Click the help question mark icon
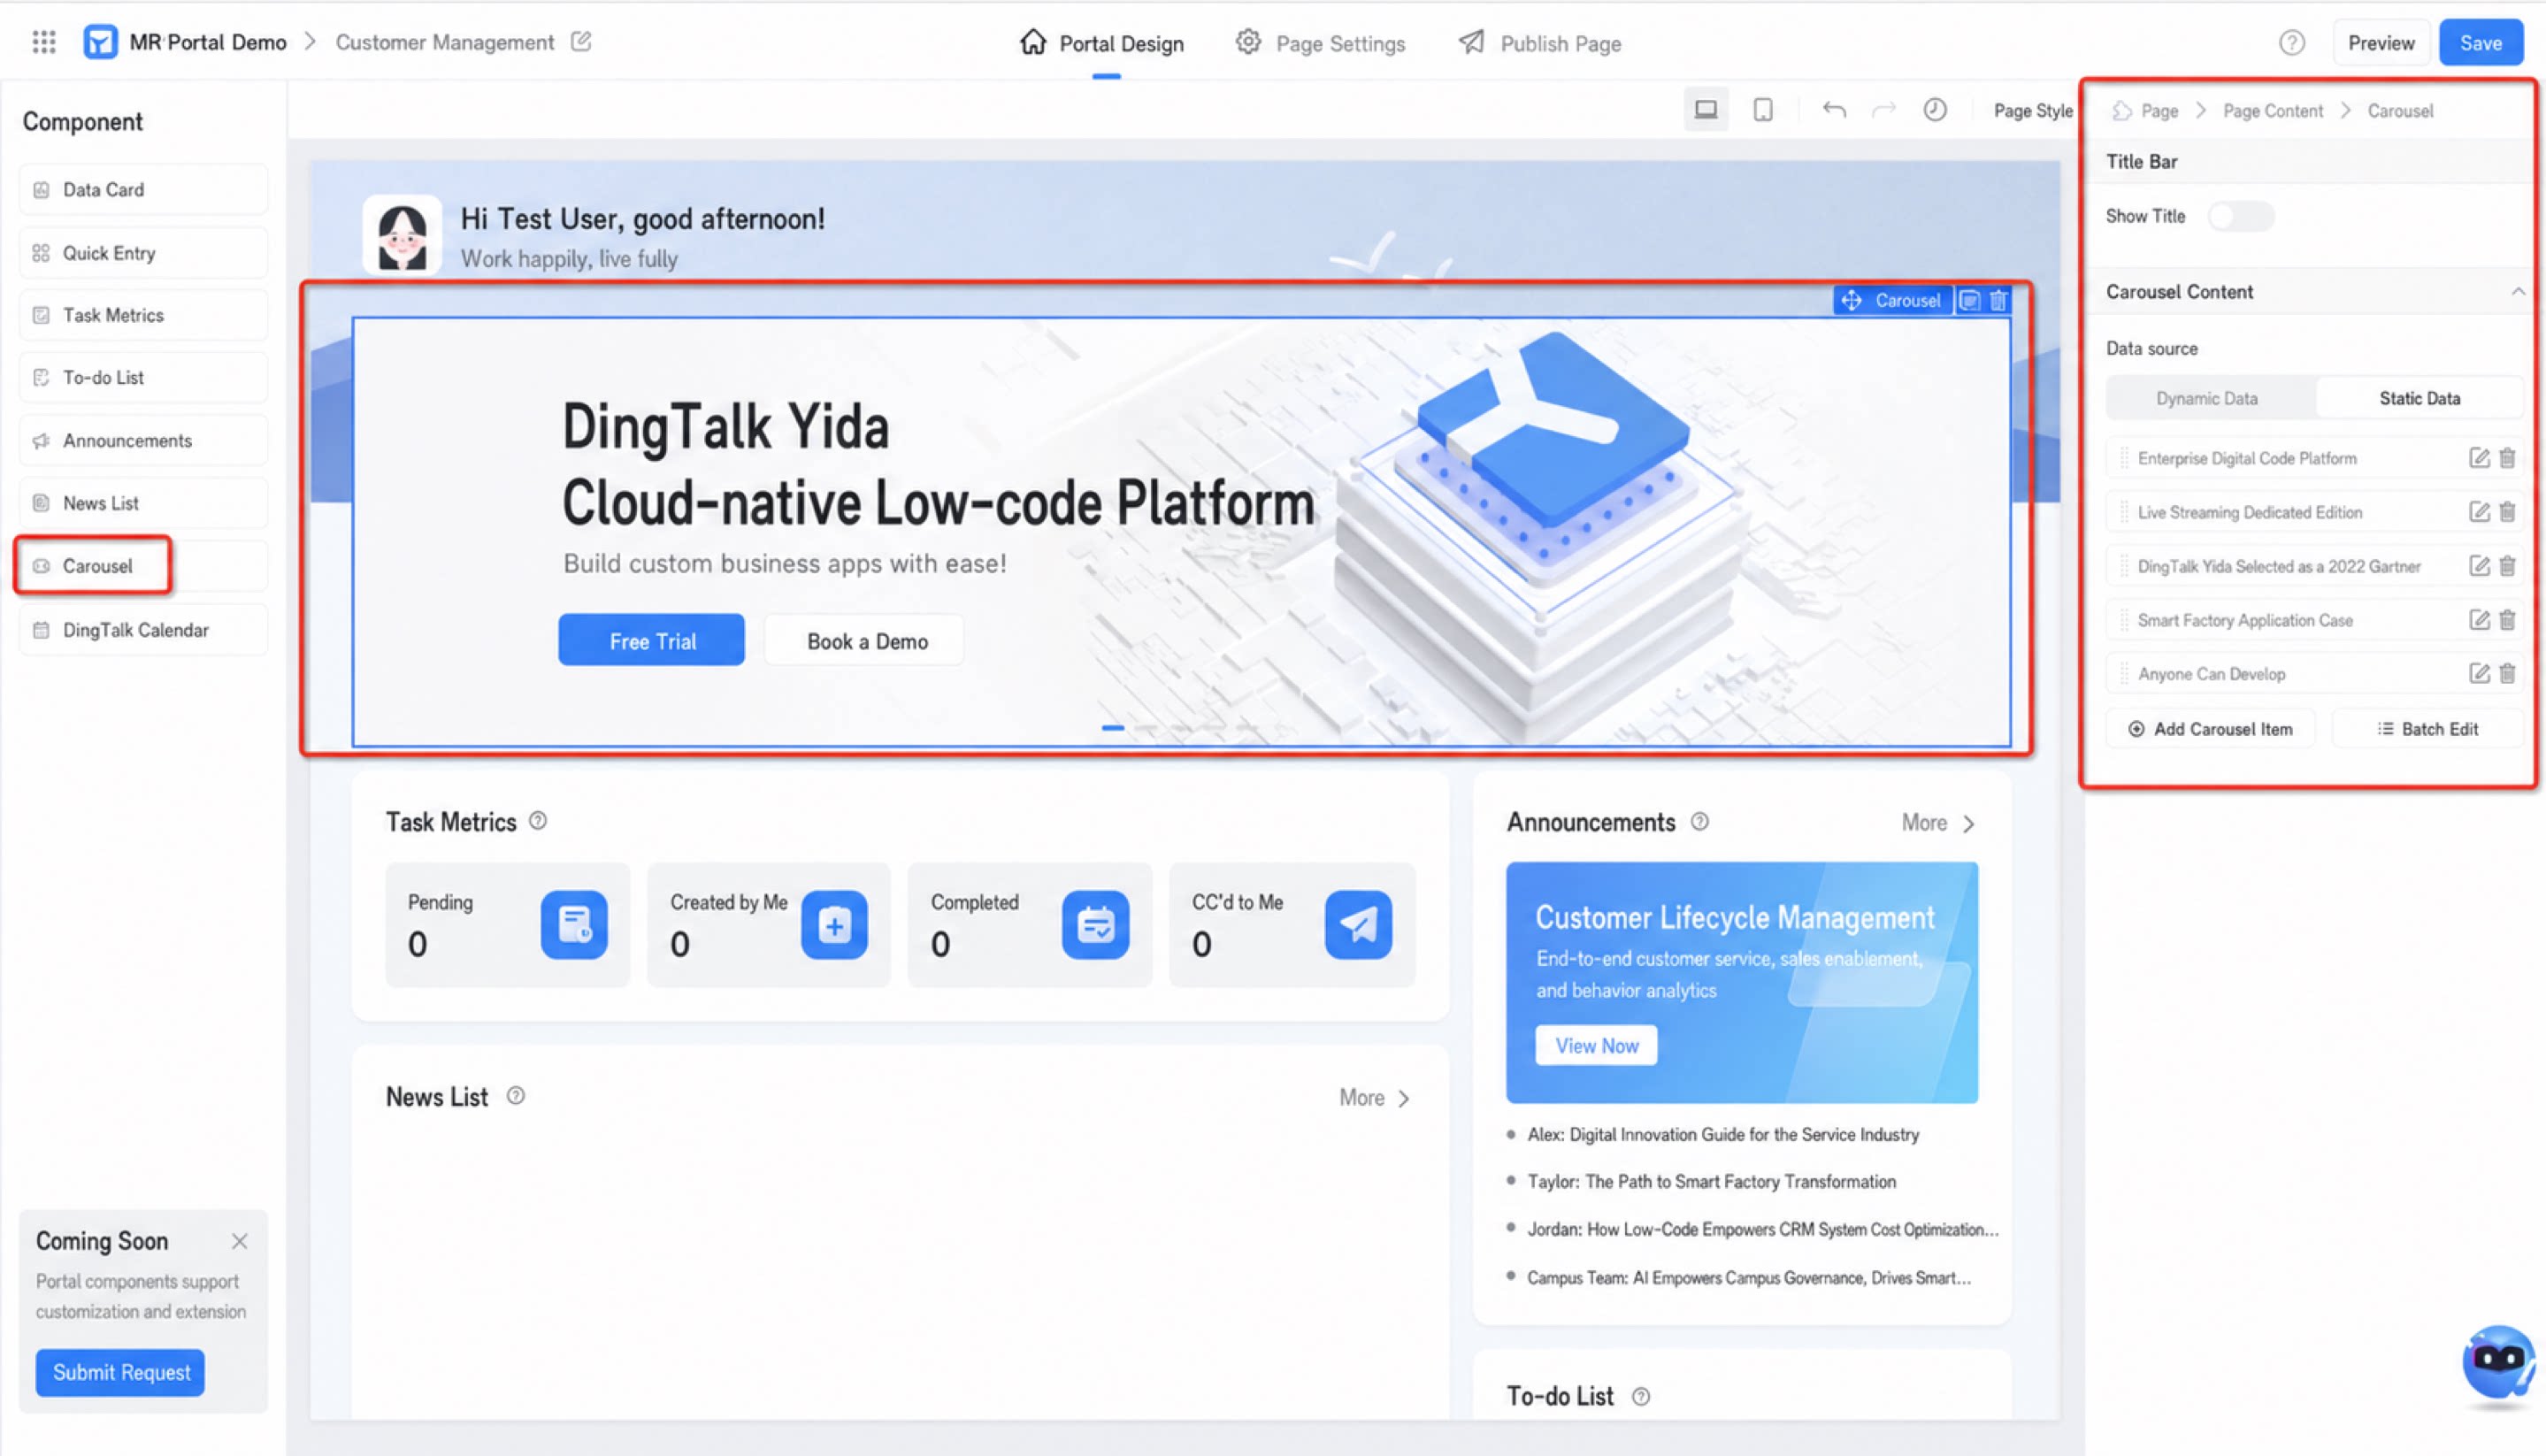The height and width of the screenshot is (1456, 2546). pos(2292,43)
